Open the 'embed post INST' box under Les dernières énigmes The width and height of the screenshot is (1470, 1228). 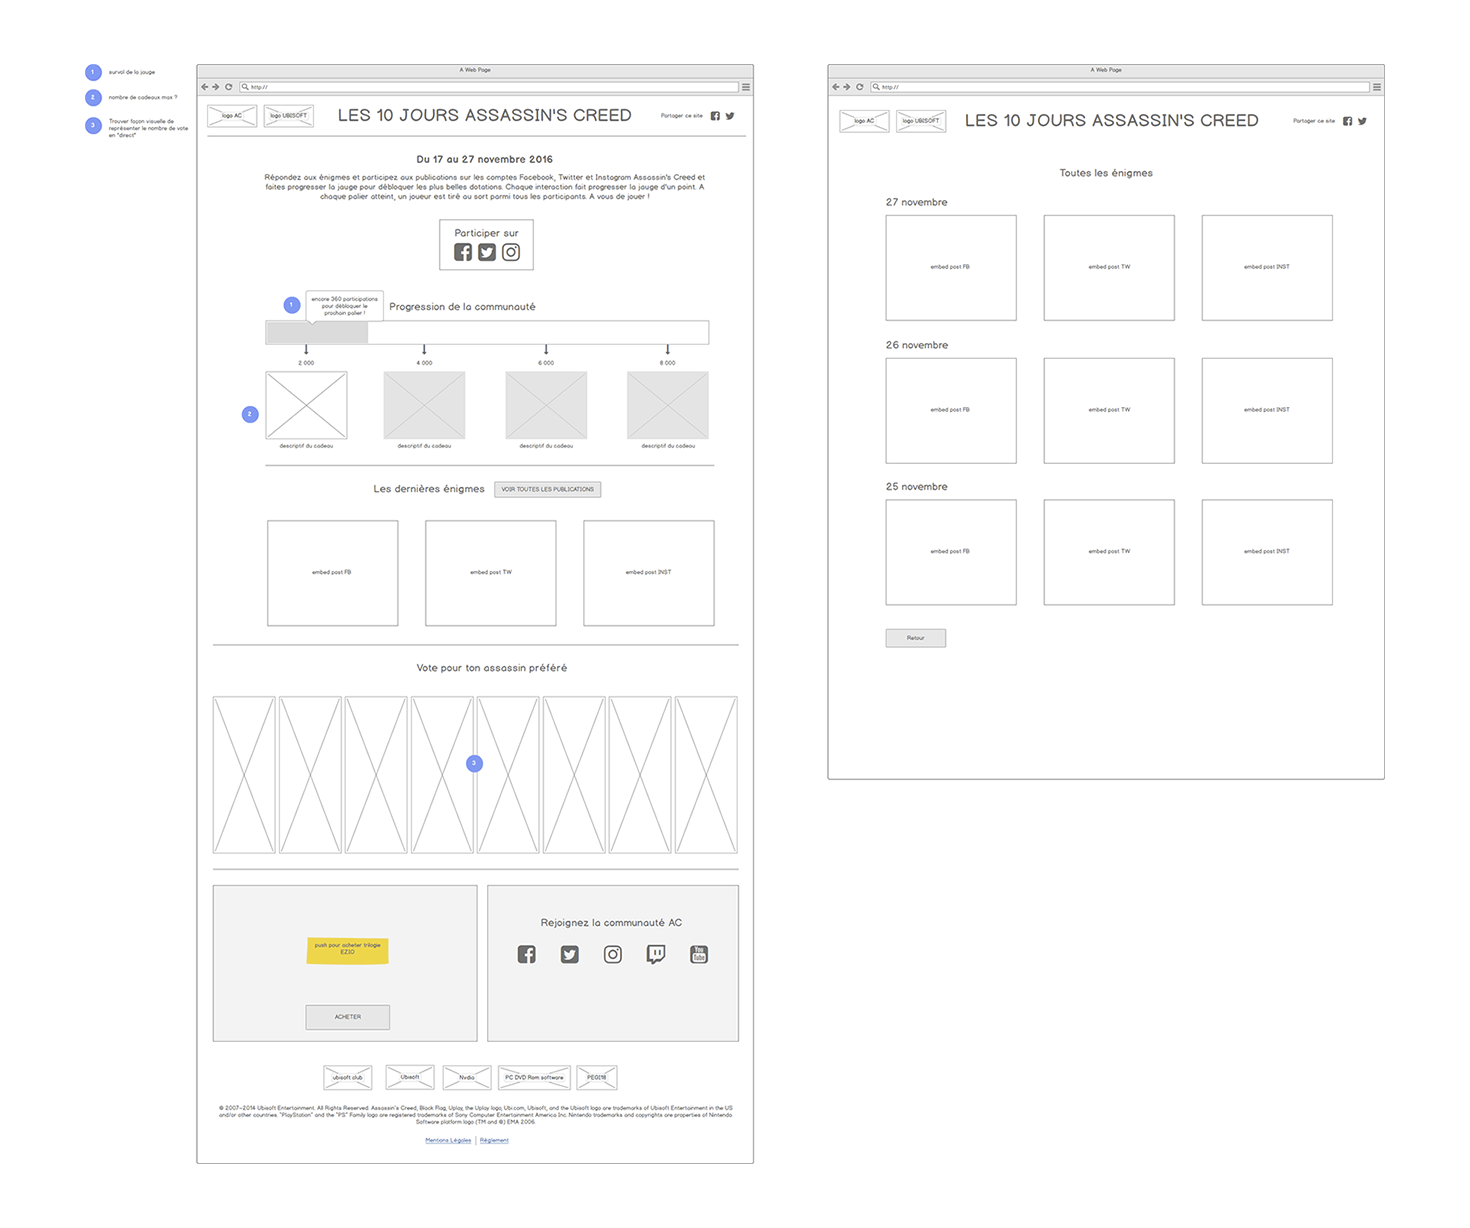point(649,573)
